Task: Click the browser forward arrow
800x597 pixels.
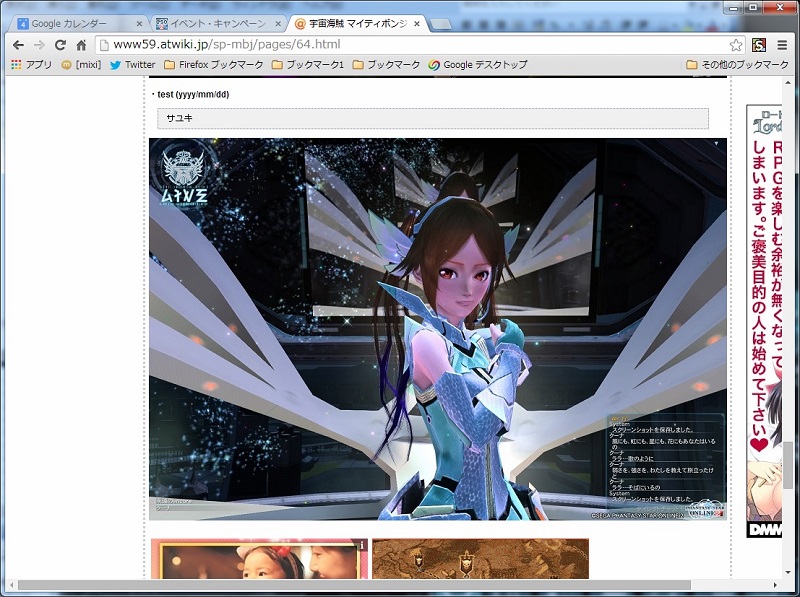Action: point(39,45)
